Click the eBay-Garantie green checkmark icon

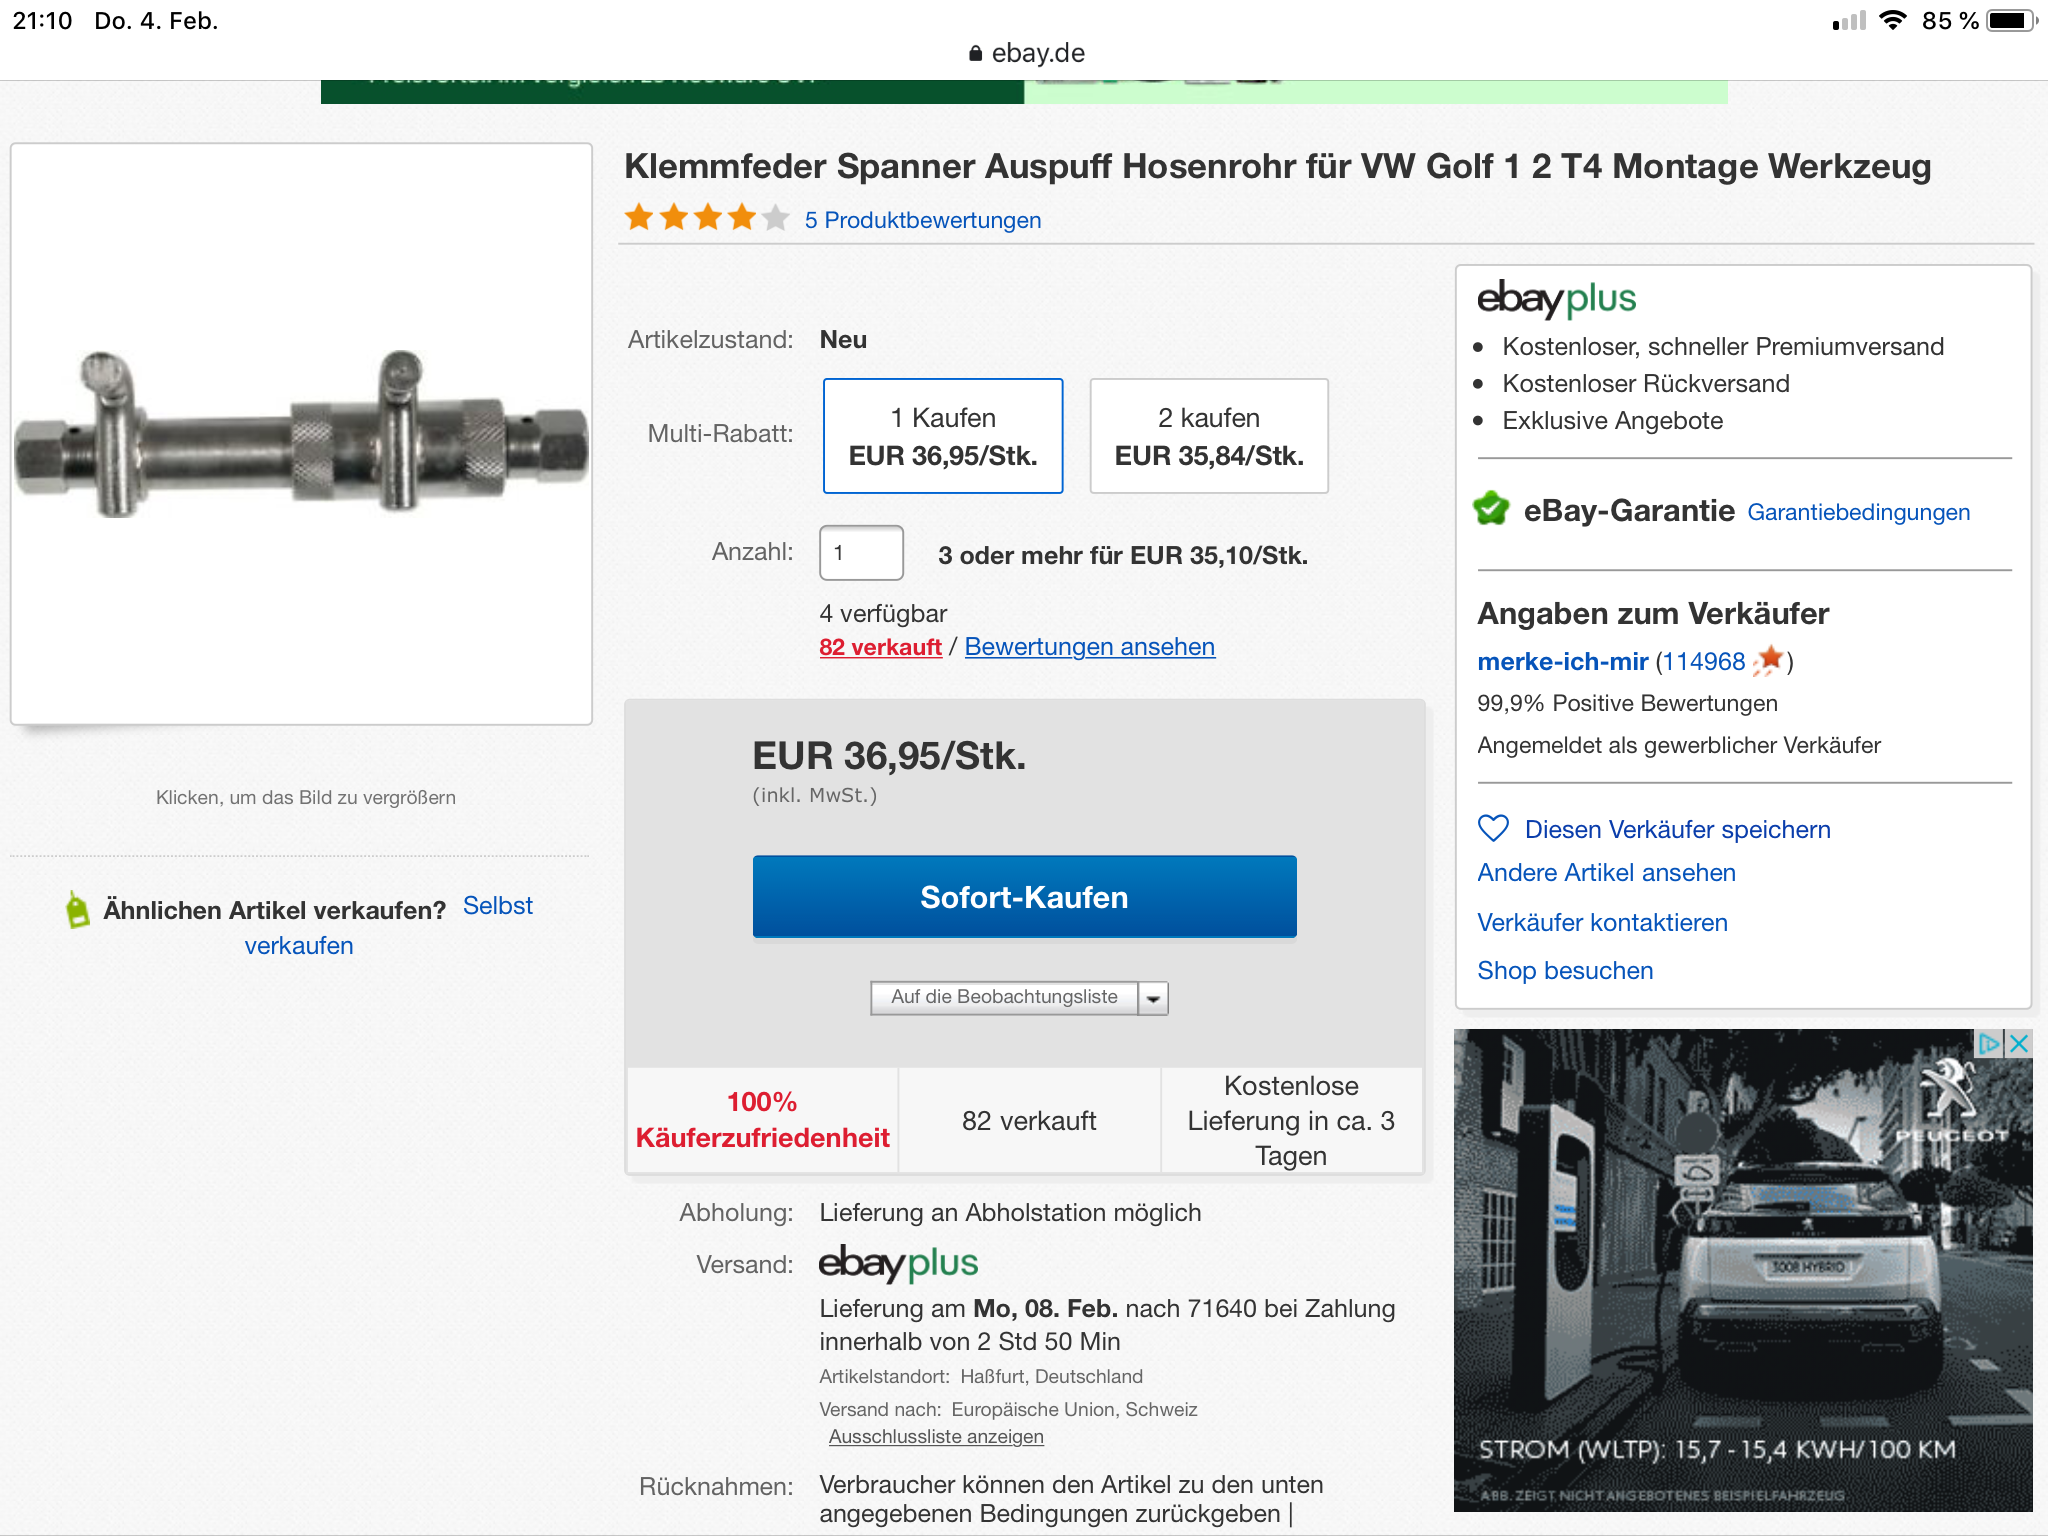point(1491,509)
